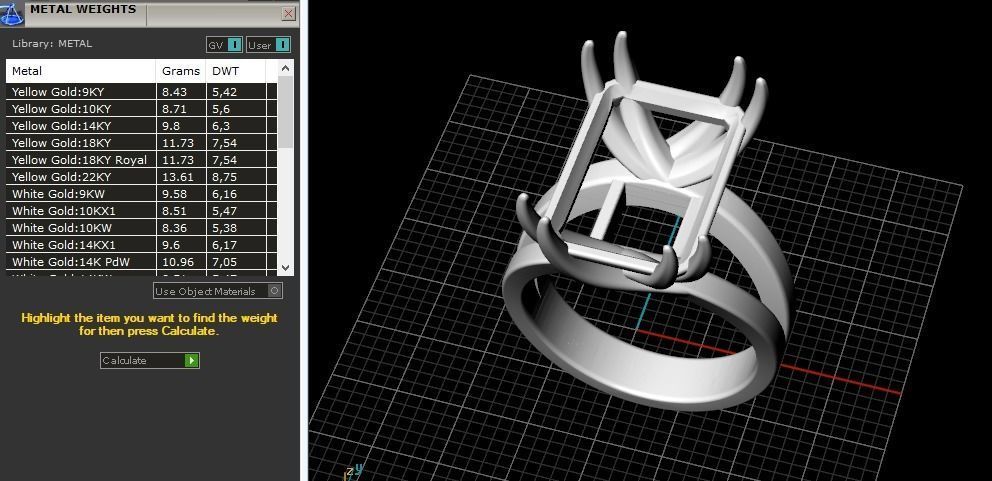Viewport: 992px width, 481px height.
Task: Click the Metal Weights scale icon
Action: [x=11, y=13]
